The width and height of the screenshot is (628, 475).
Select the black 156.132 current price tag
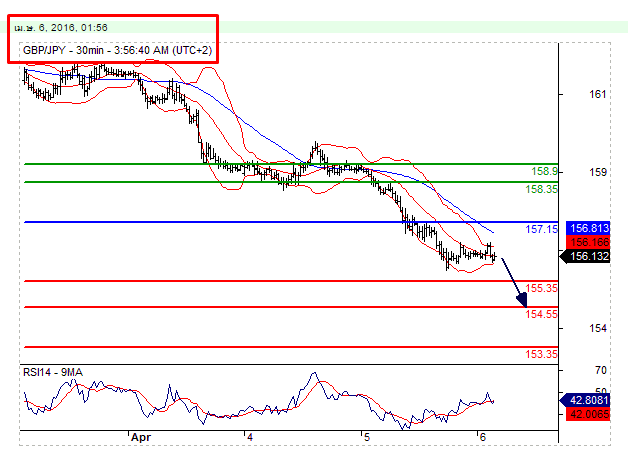[585, 256]
